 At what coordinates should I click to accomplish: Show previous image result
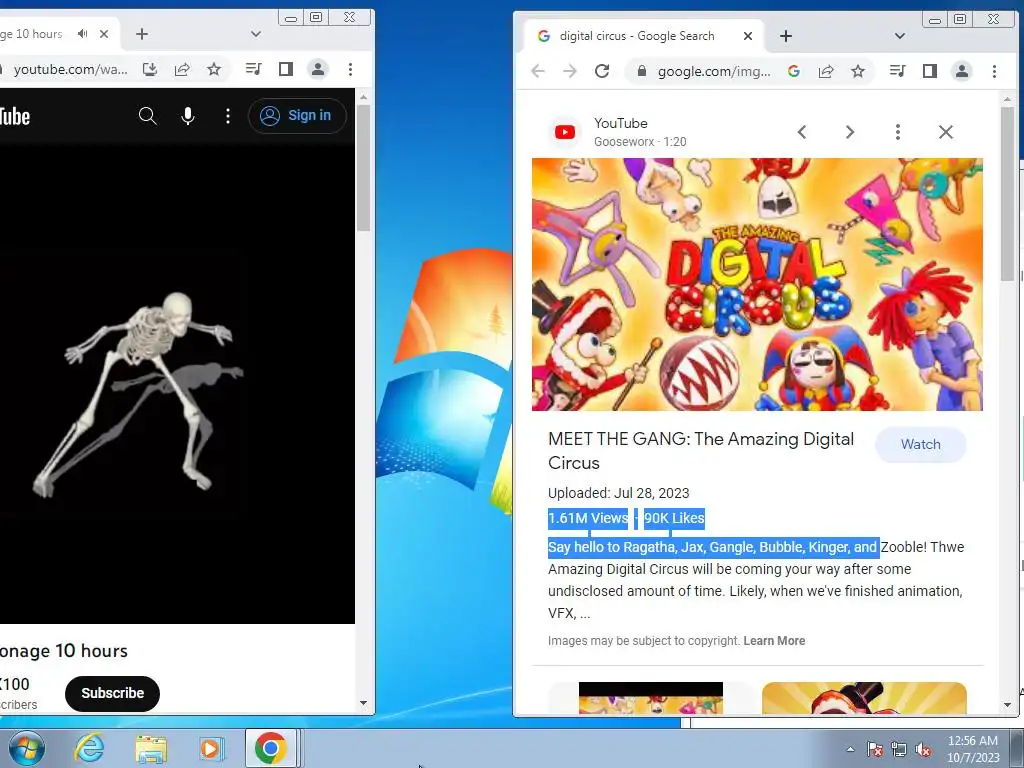pos(802,133)
